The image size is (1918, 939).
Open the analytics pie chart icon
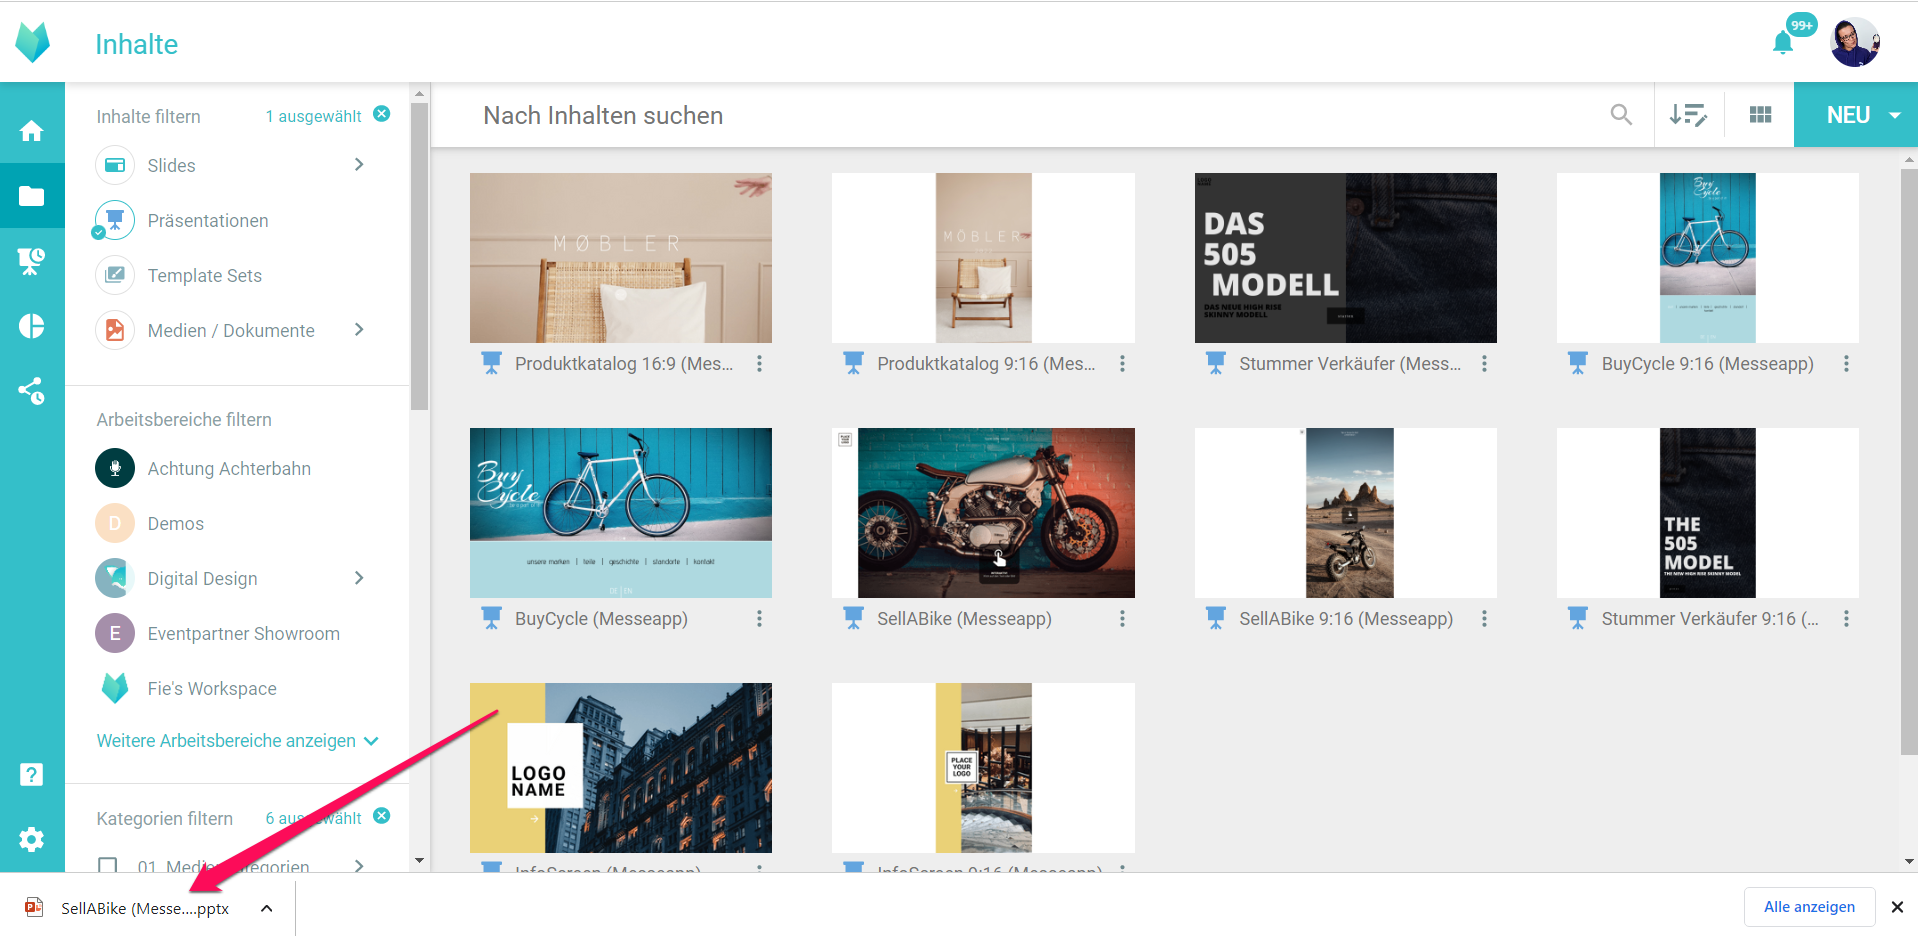pyautogui.click(x=32, y=326)
